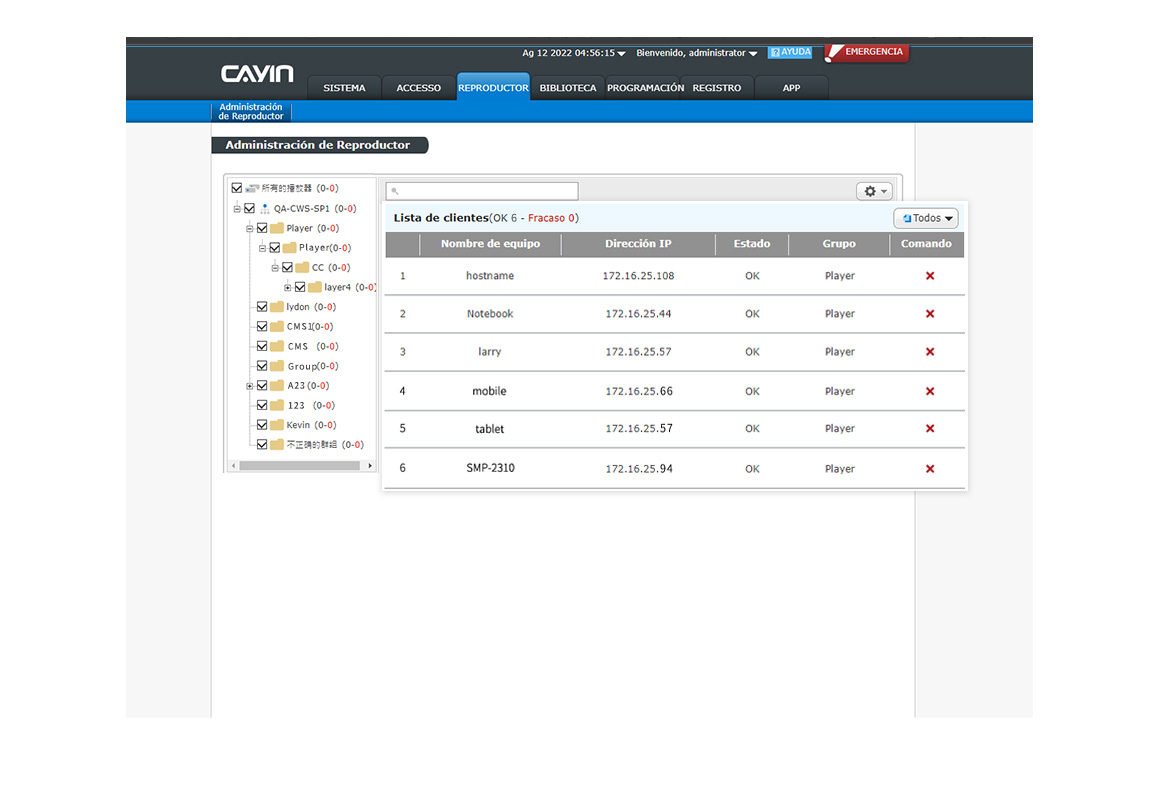Open the gear settings dropdown
Image resolution: width=1172 pixels, height=810 pixels.
click(875, 191)
